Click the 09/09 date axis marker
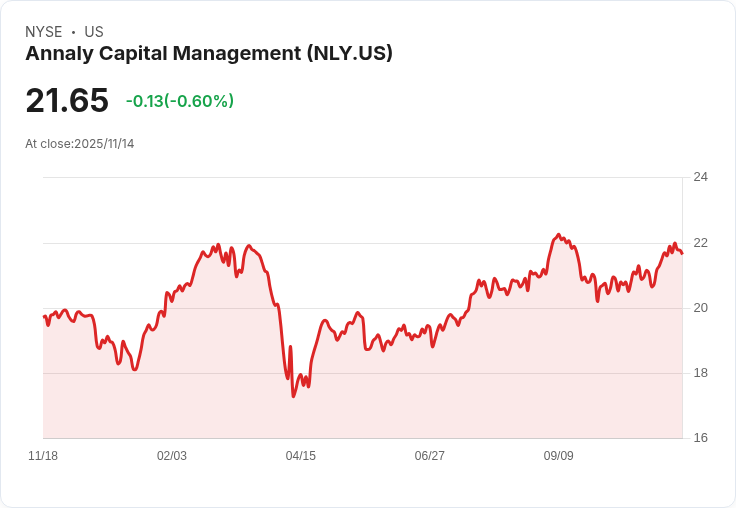Image resolution: width=736 pixels, height=508 pixels. coord(559,456)
